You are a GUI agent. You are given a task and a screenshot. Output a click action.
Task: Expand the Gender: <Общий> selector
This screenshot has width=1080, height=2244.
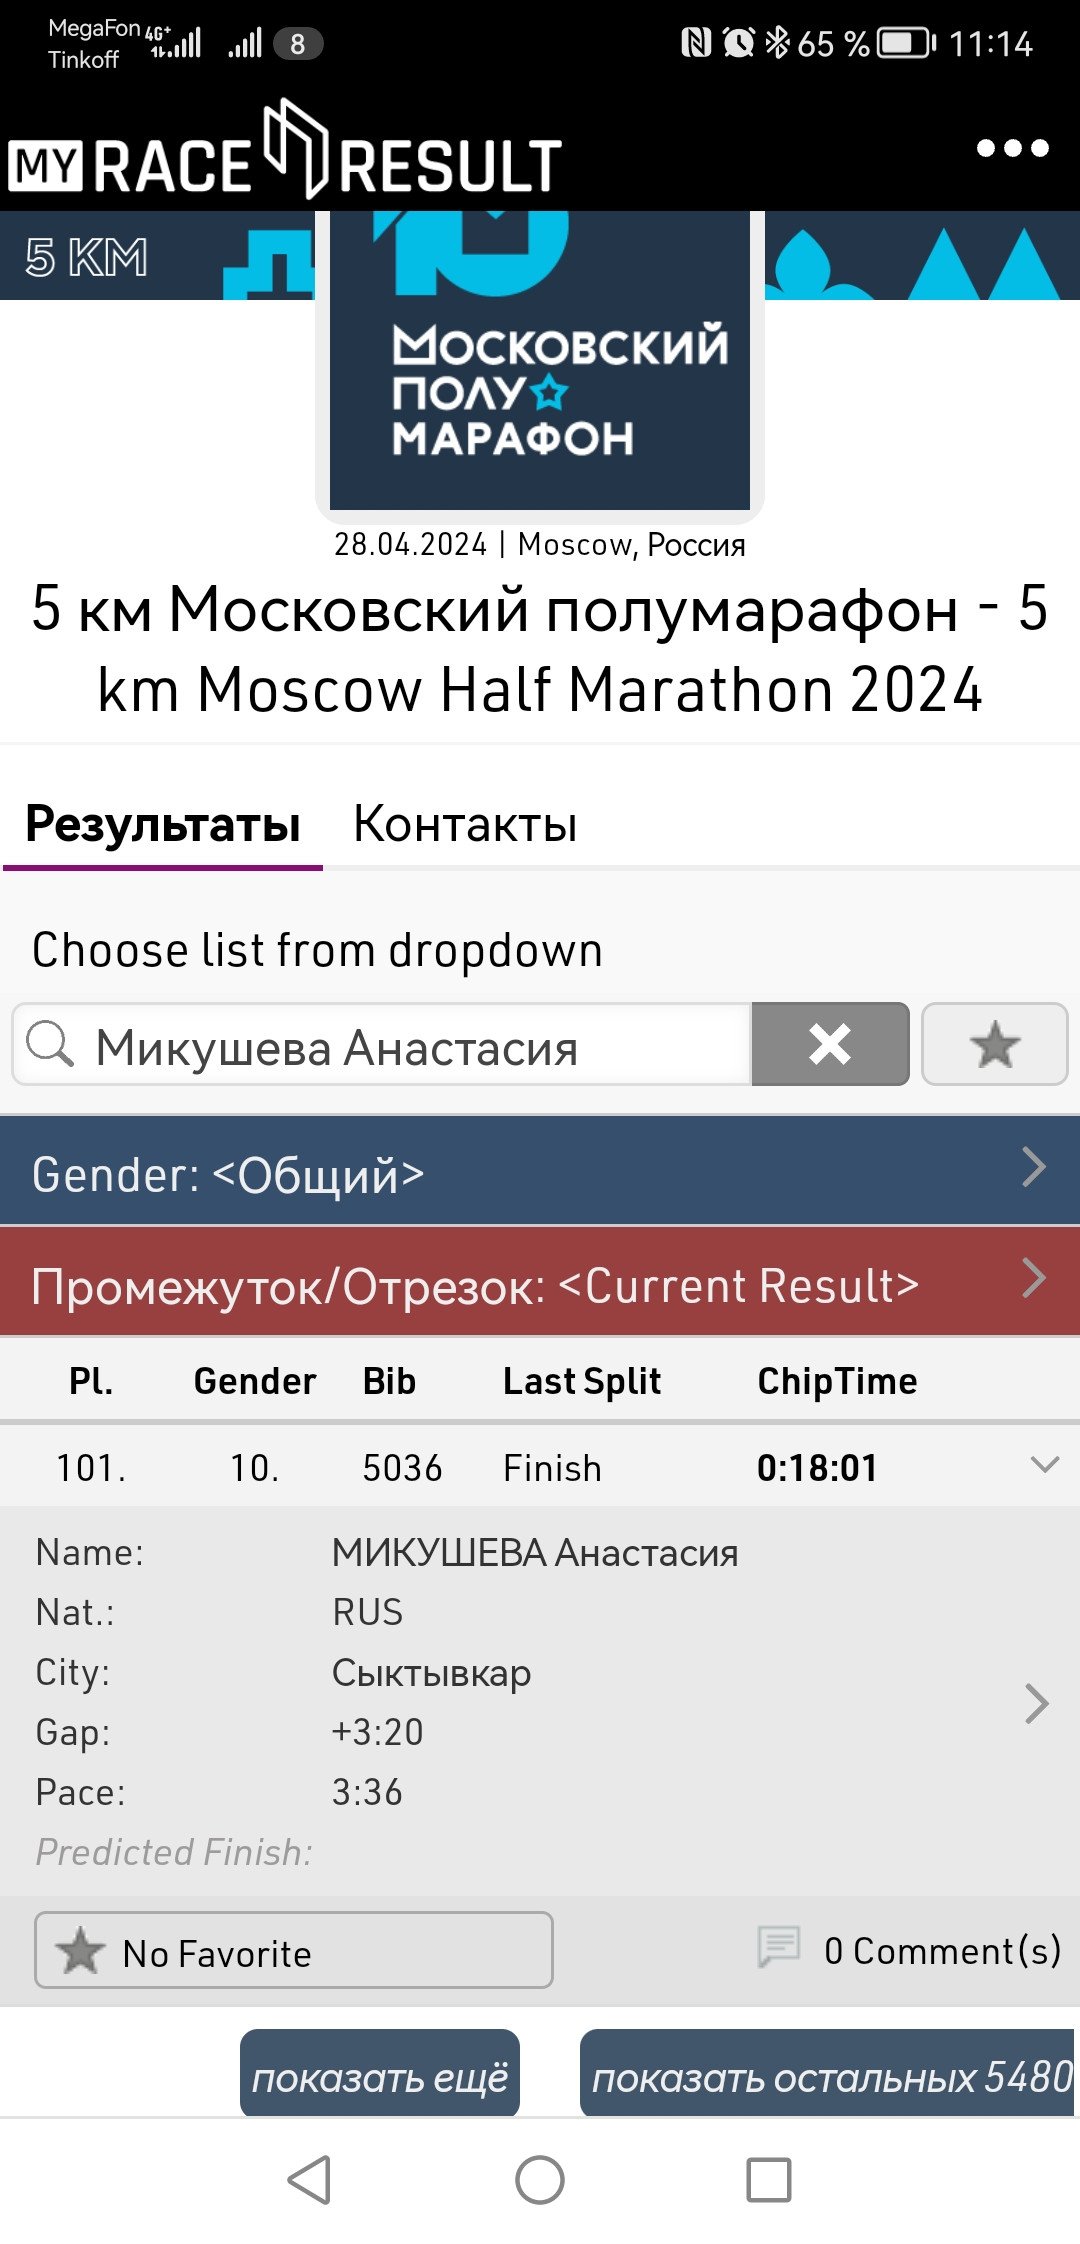coord(540,1170)
